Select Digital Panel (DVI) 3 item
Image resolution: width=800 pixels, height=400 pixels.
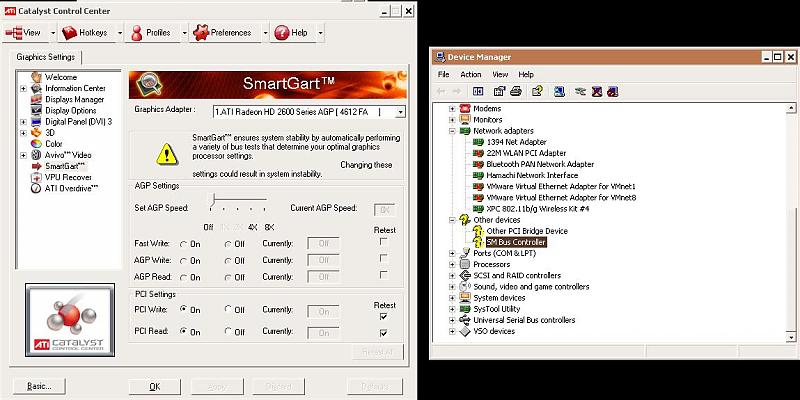tap(78, 121)
